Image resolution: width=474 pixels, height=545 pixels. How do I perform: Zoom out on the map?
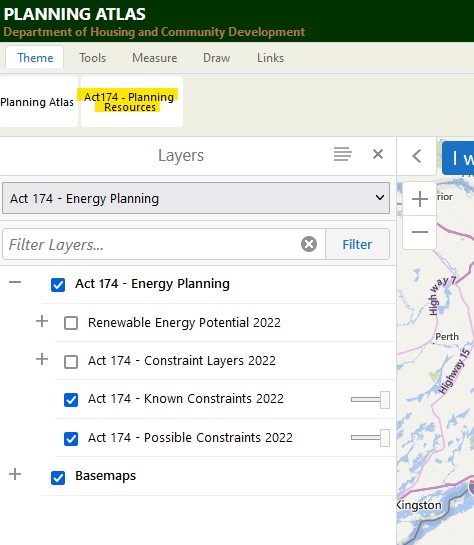tap(420, 232)
